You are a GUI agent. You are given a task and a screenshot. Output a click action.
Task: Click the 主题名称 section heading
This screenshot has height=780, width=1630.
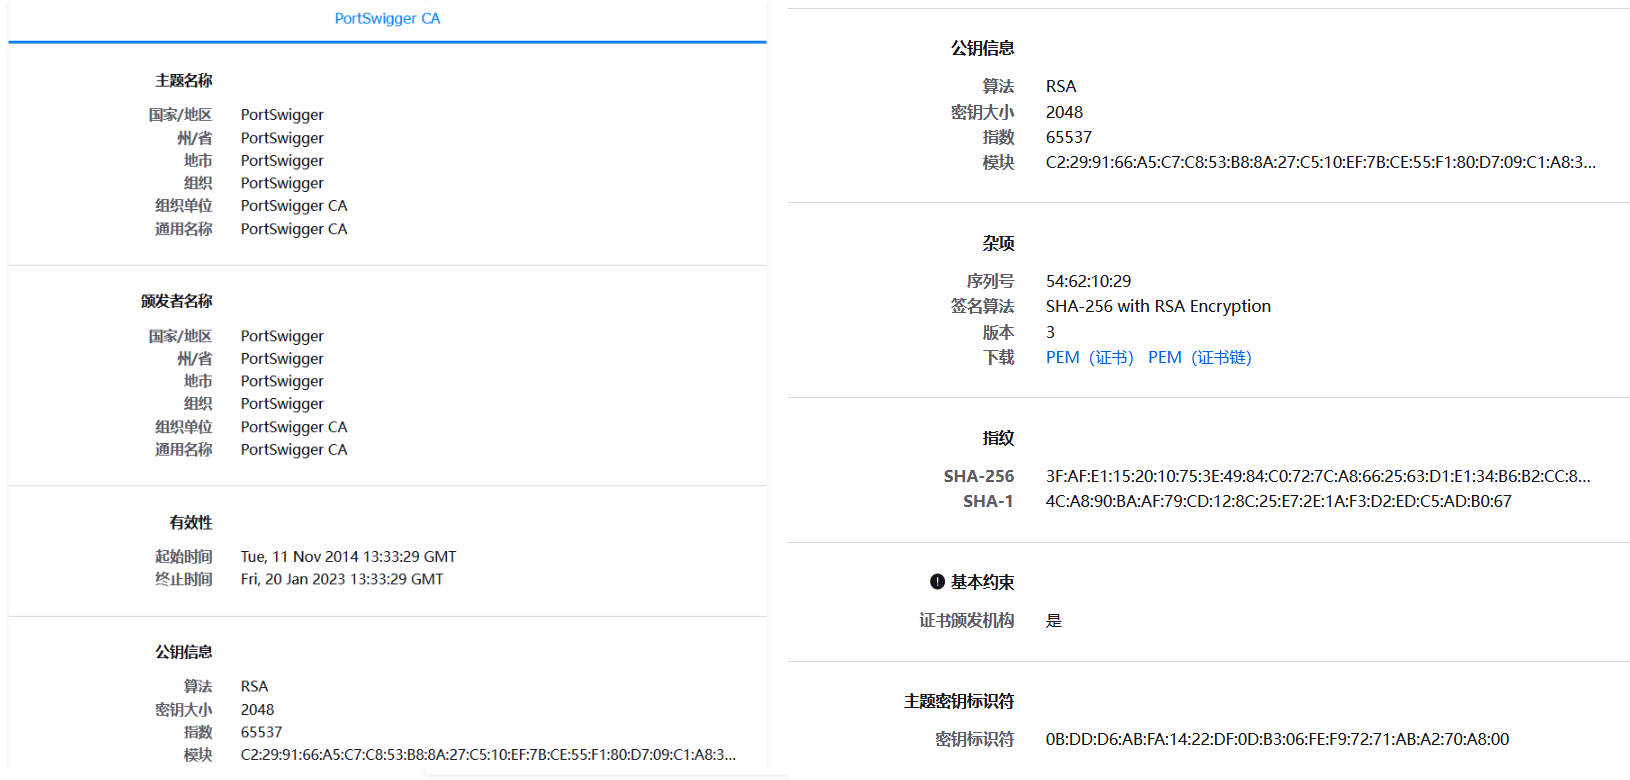coord(184,80)
